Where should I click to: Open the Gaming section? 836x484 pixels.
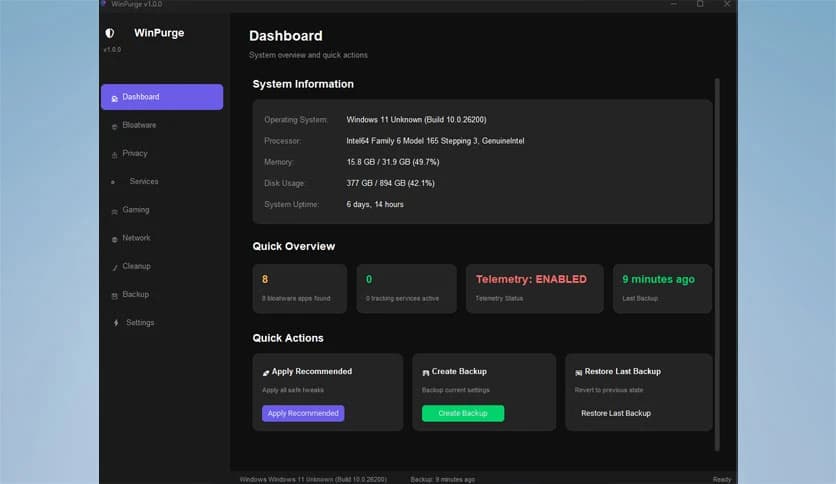pos(162,210)
